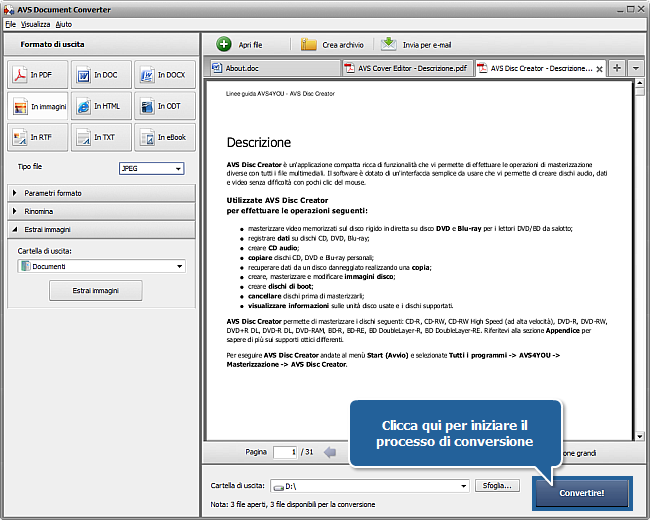This screenshot has height=520, width=650.
Task: Click the Descrizione heading in preview
Action: pyautogui.click(x=259, y=143)
